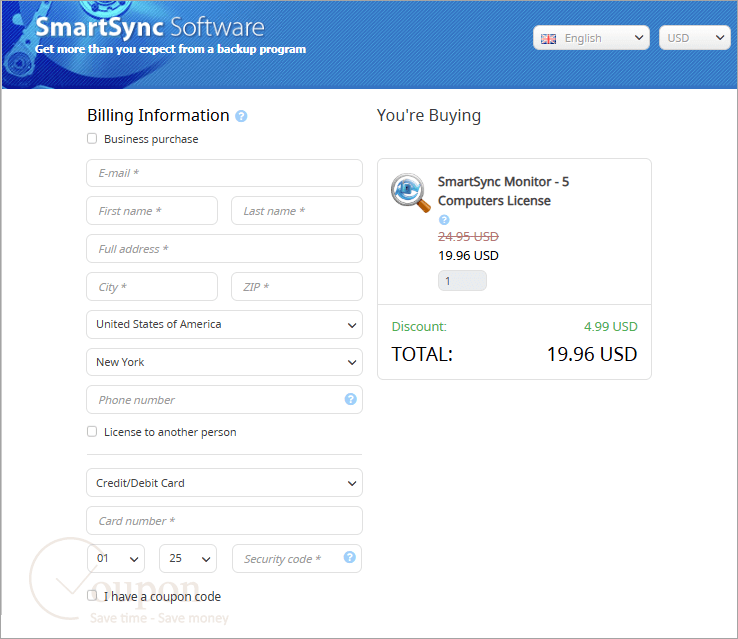Click the TOTAL 19.96 USD amount
This screenshot has width=738, height=639.
click(592, 354)
